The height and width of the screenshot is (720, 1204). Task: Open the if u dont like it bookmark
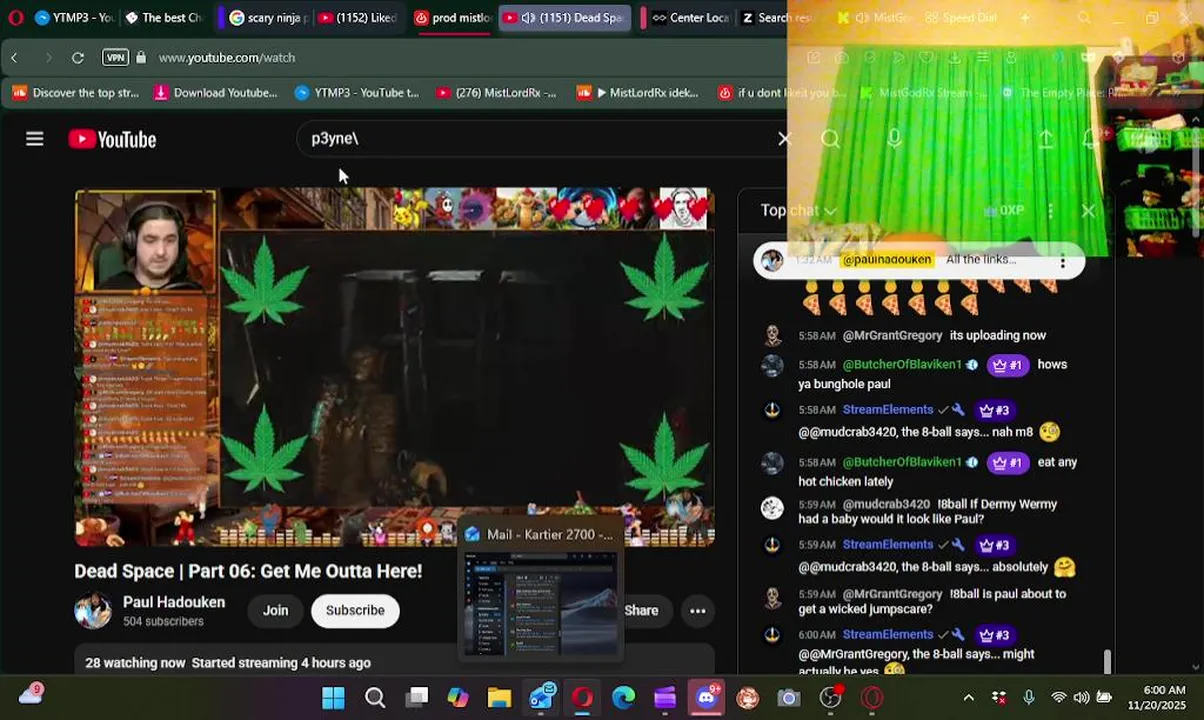[x=781, y=93]
